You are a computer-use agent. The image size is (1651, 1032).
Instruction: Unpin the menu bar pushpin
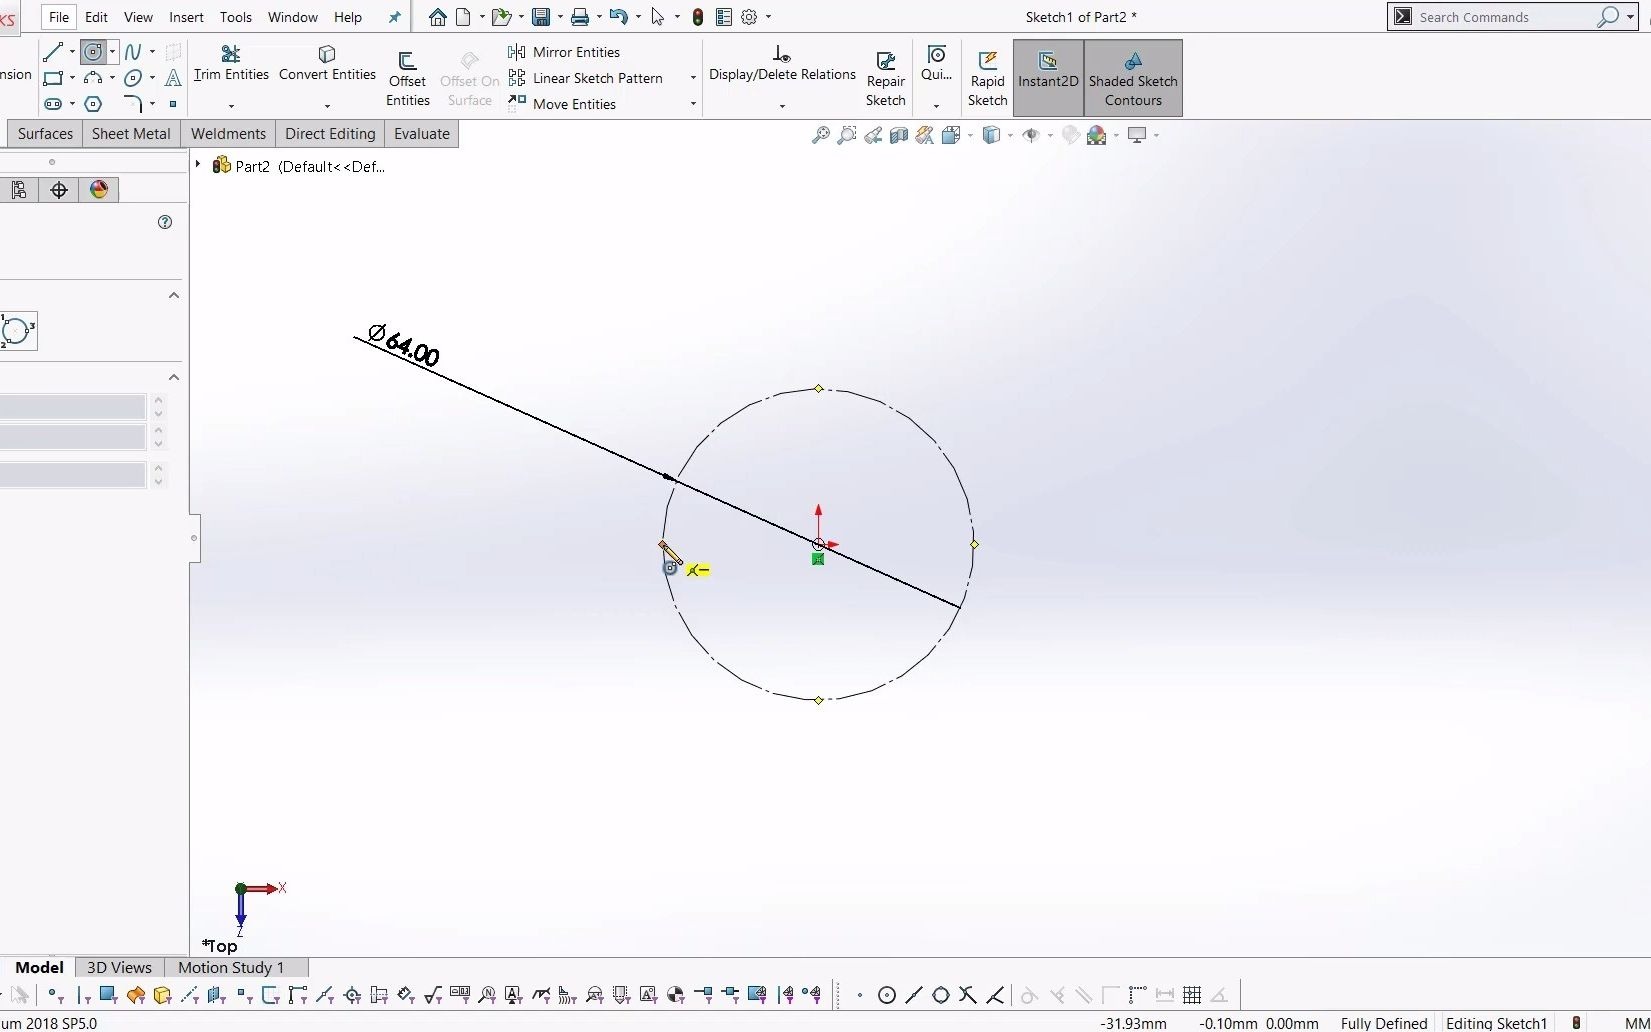393,16
